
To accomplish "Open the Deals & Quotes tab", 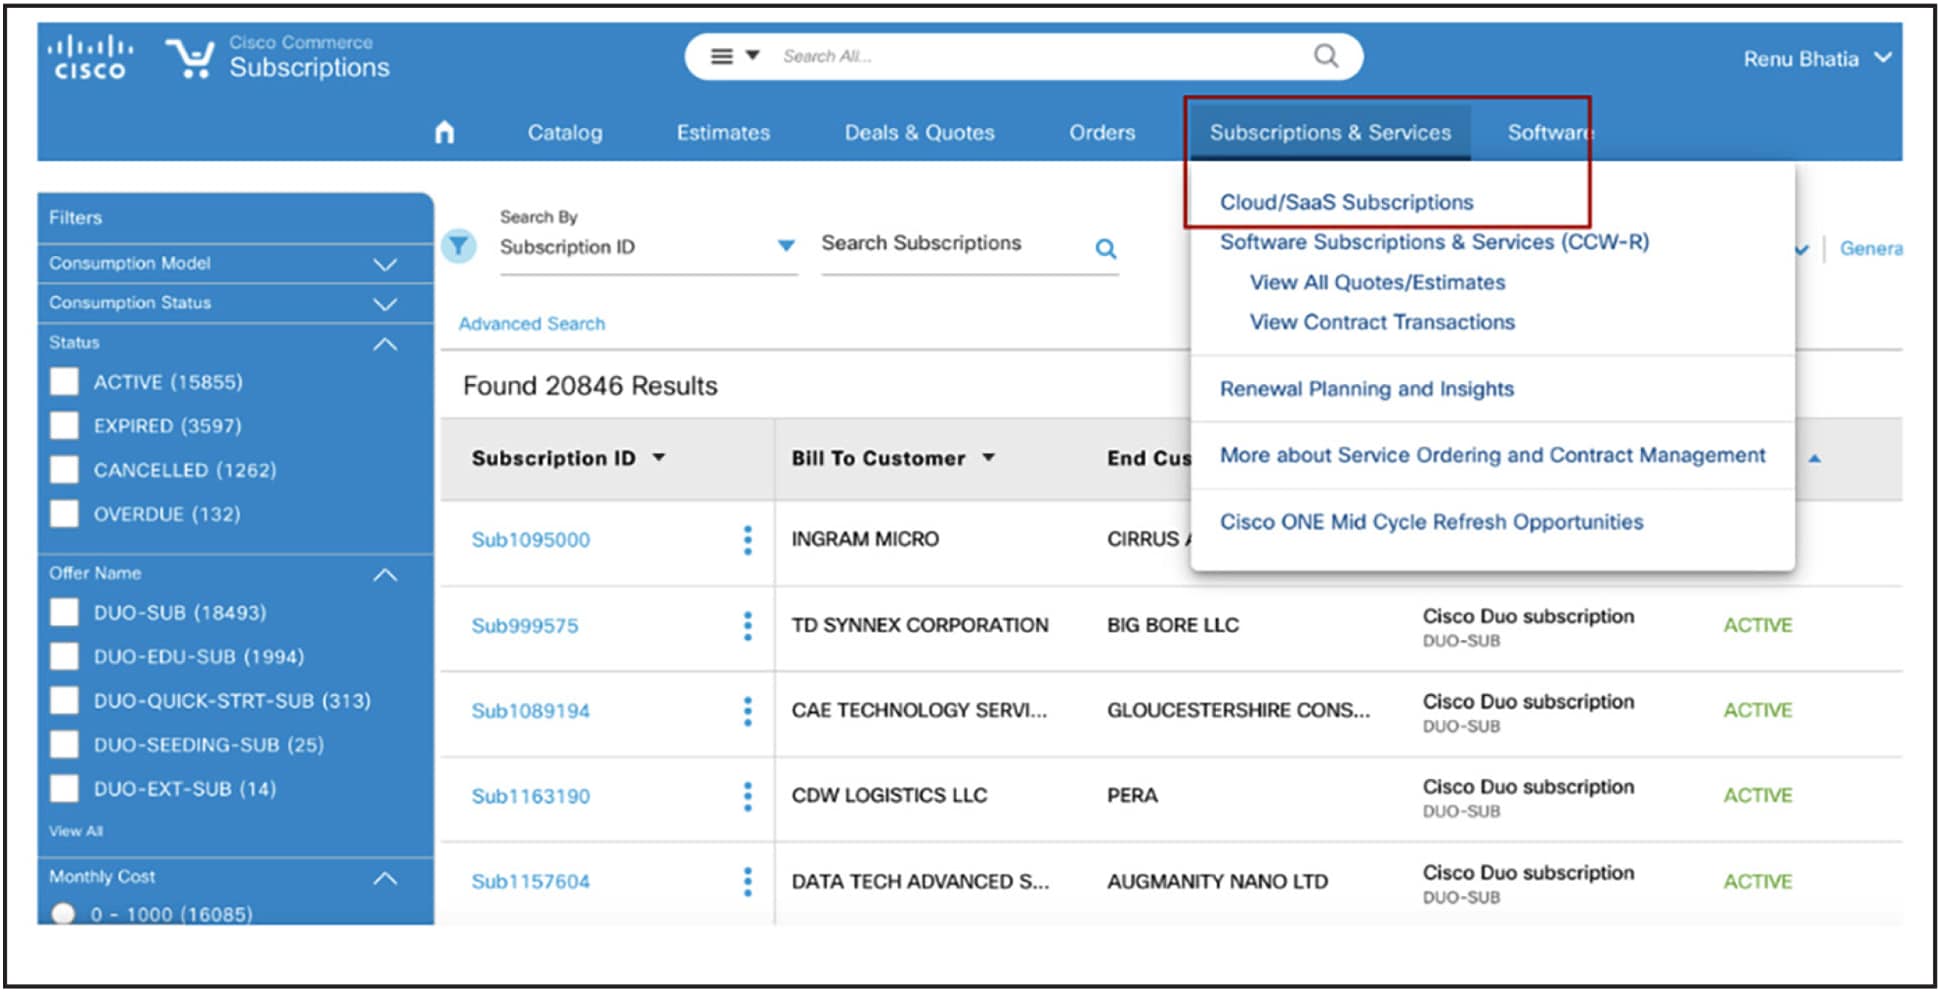I will coord(920,132).
